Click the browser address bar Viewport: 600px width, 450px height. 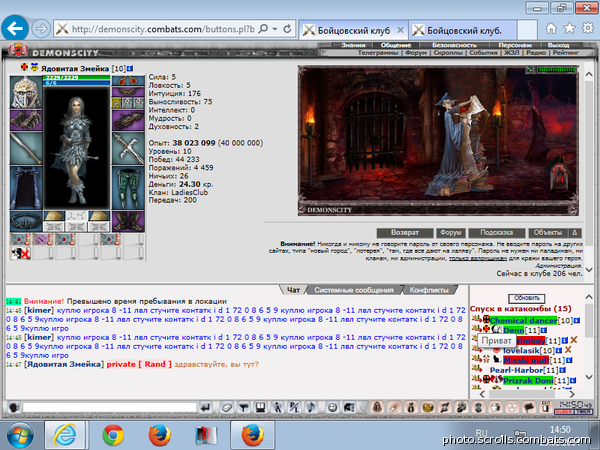point(163,29)
